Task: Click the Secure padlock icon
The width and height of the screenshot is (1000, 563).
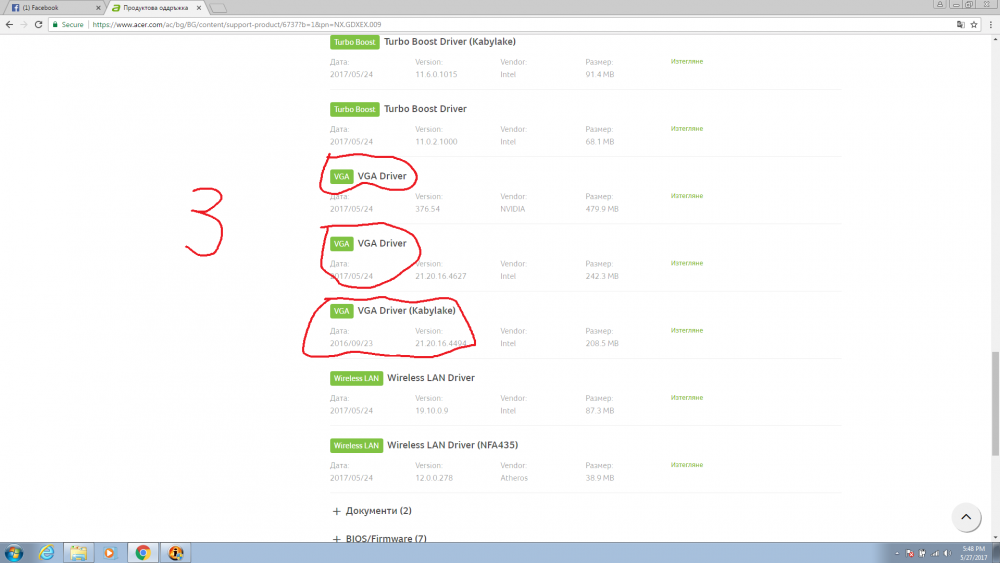Action: 55,24
